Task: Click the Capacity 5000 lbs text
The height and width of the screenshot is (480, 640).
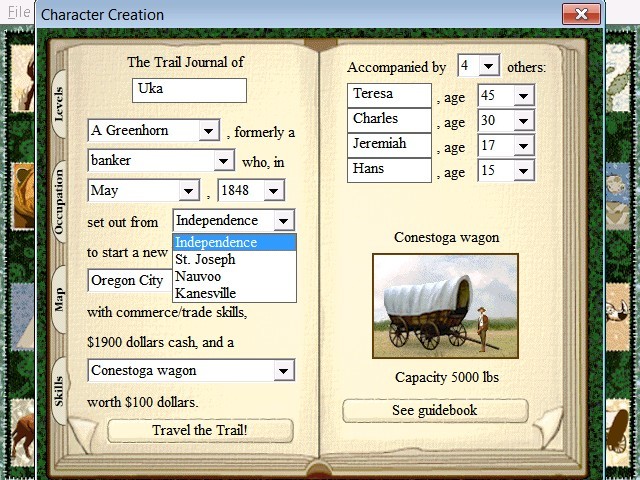Action: 447,378
